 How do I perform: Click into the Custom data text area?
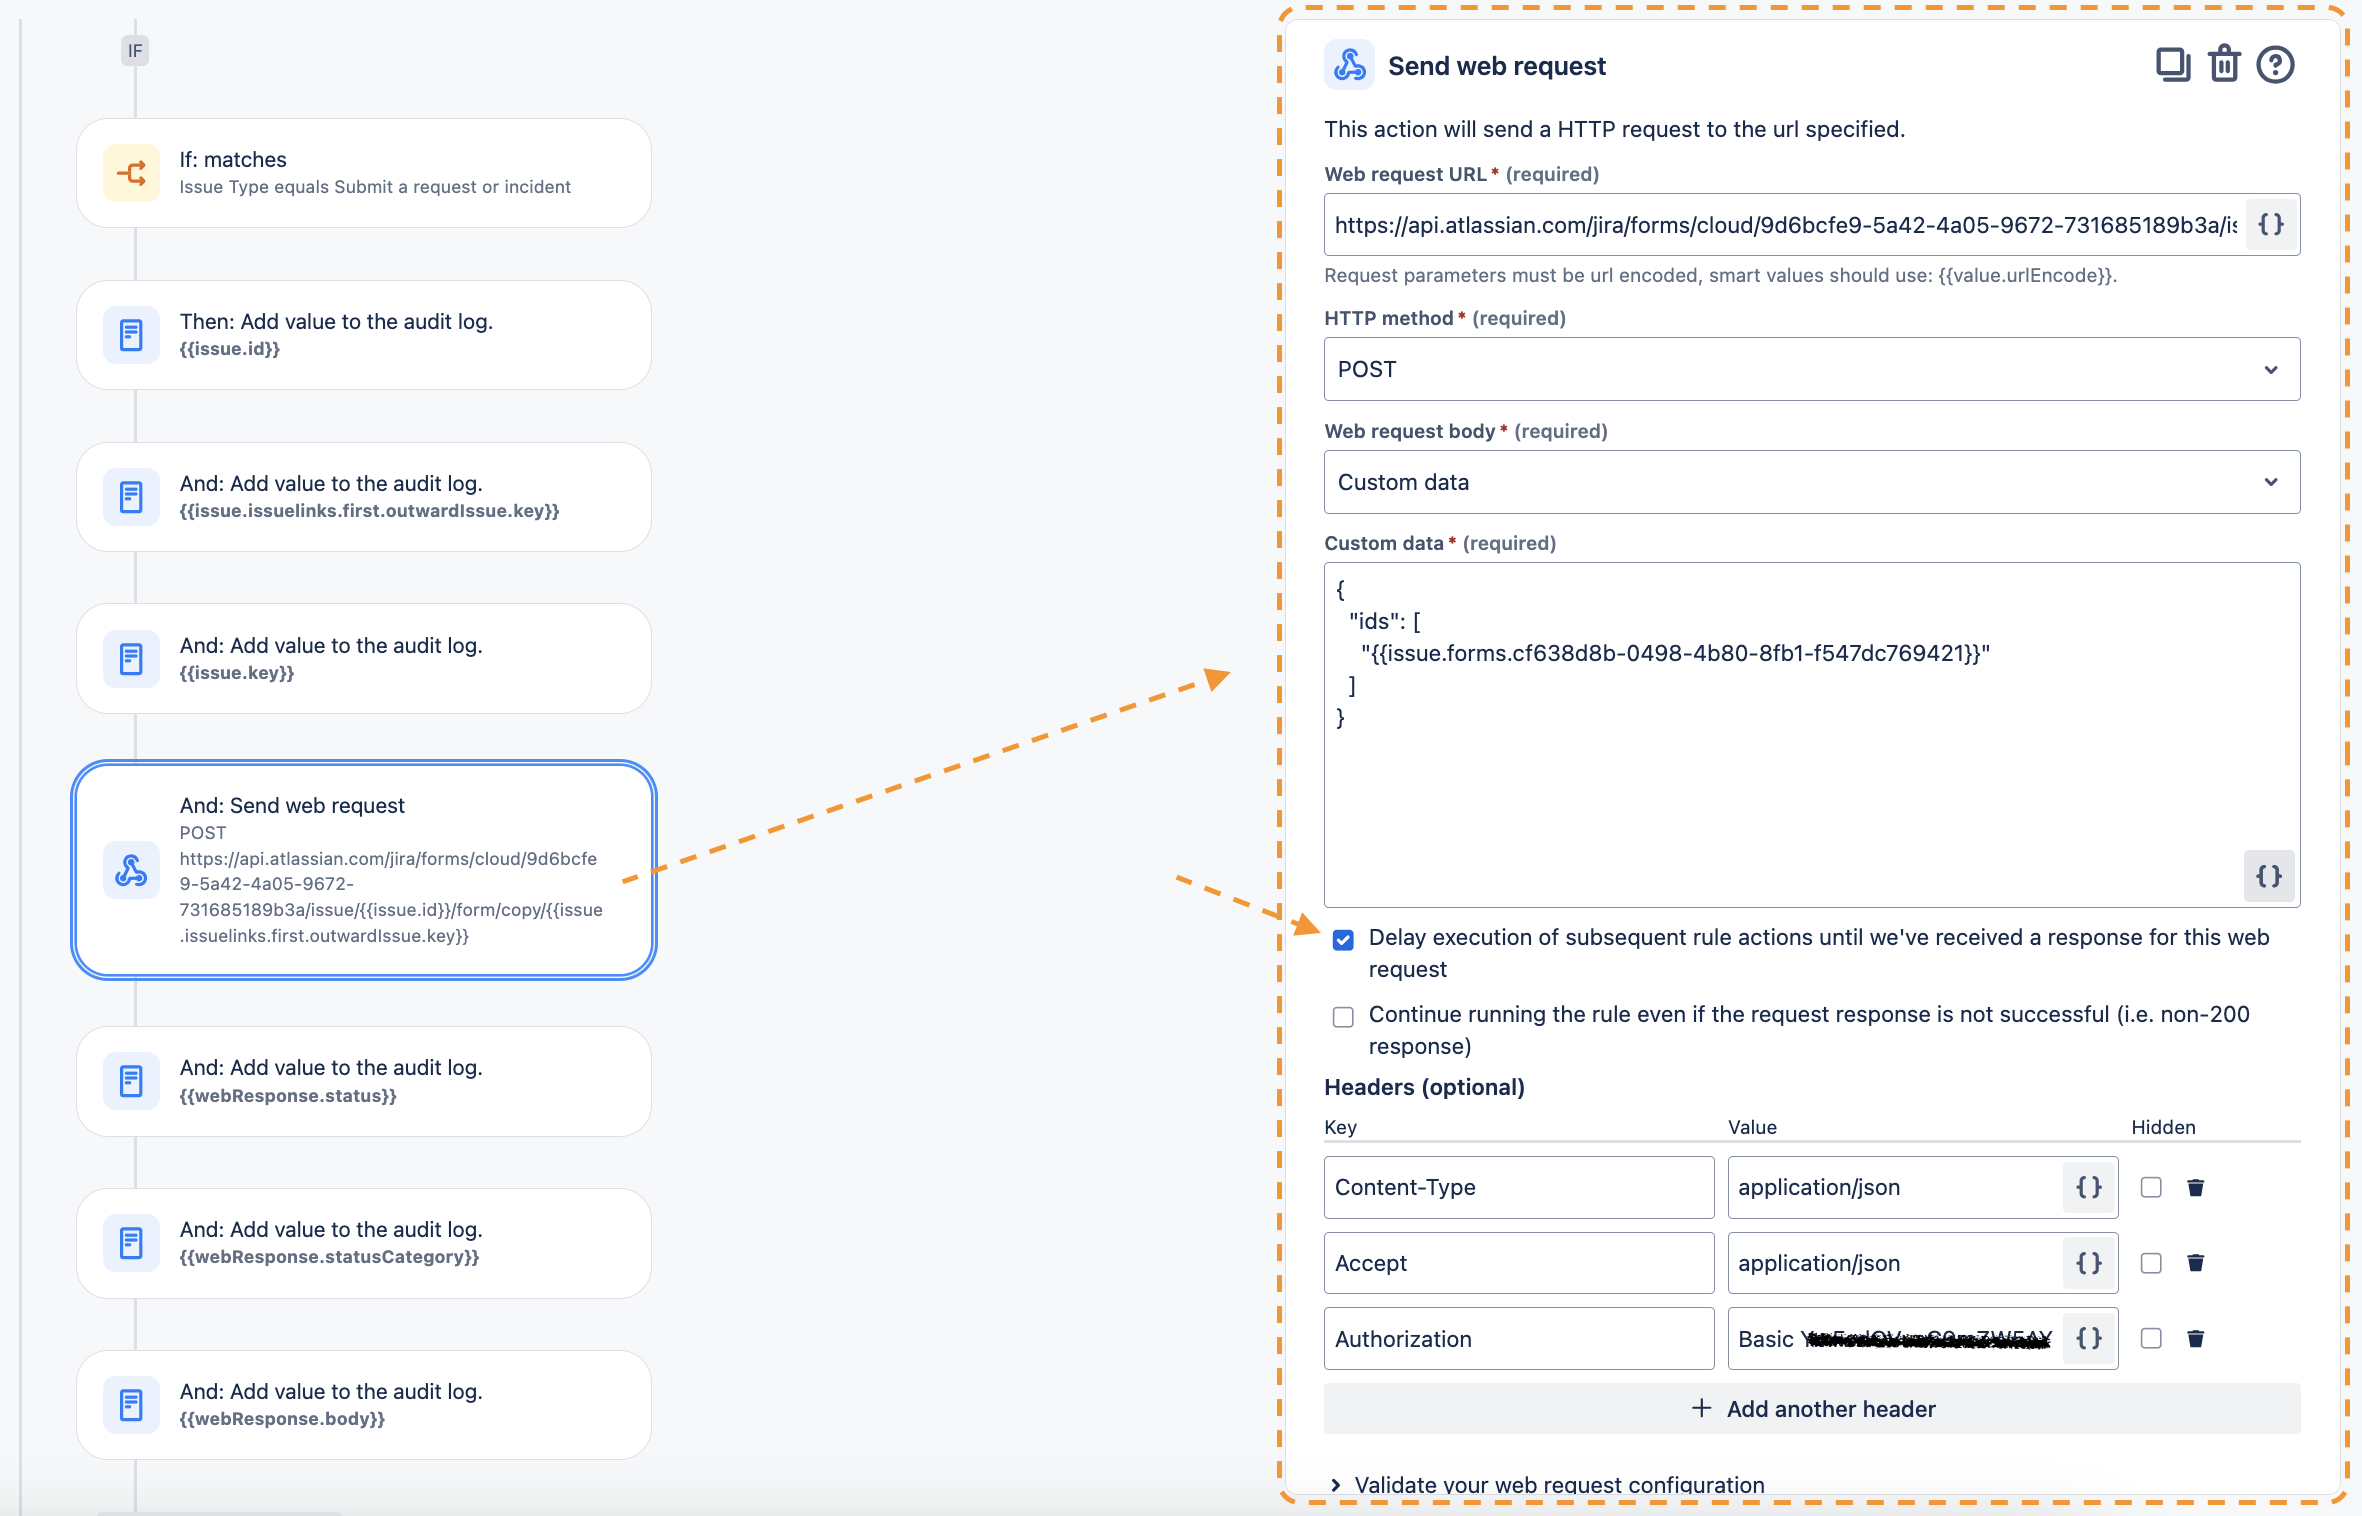coord(1812,735)
